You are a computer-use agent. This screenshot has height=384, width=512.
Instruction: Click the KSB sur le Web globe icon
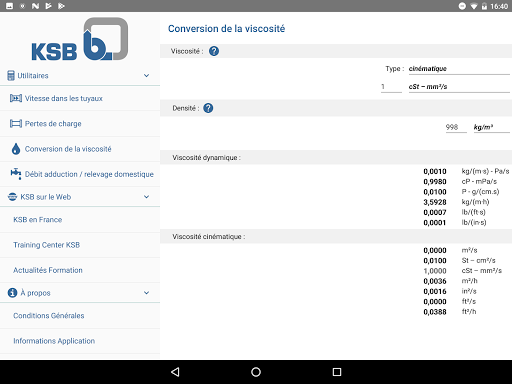12,197
